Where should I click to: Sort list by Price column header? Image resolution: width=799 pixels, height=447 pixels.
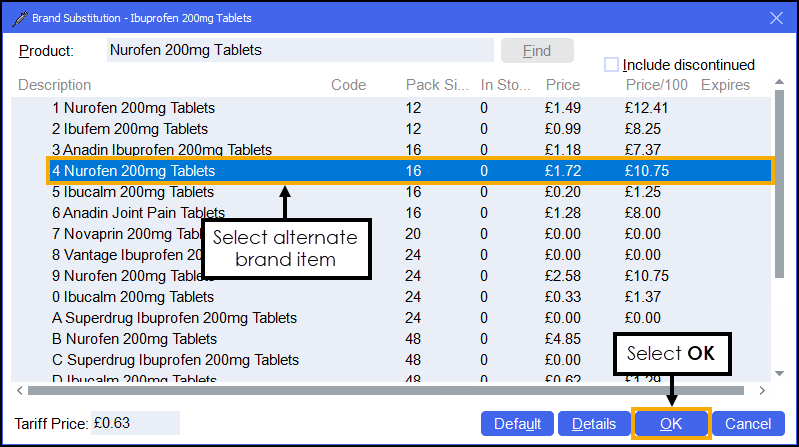tap(563, 86)
